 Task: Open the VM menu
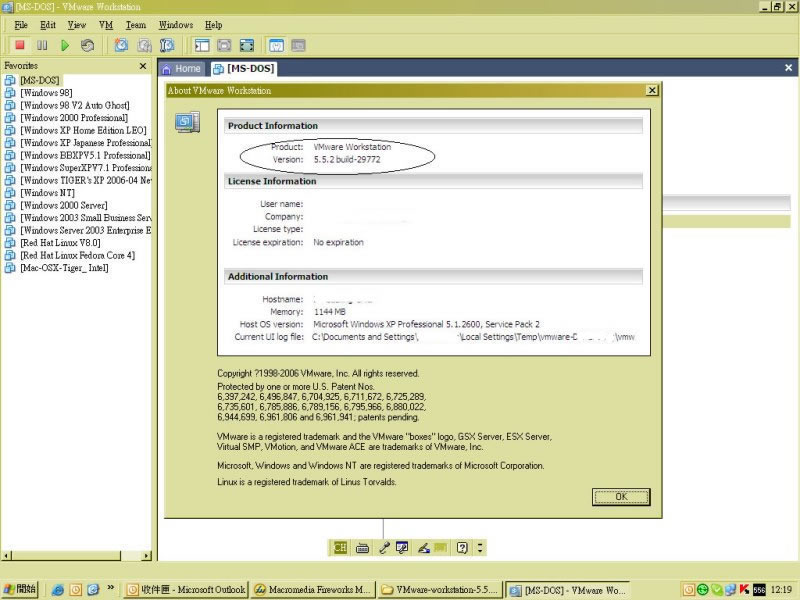tap(106, 24)
